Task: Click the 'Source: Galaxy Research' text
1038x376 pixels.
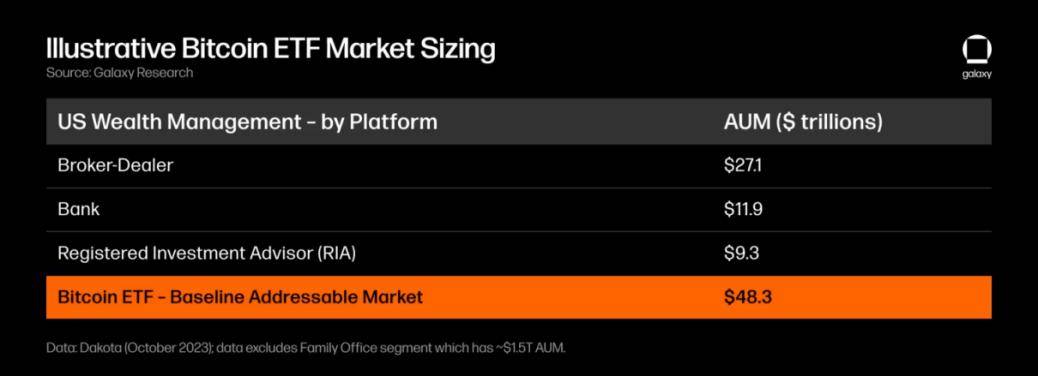Action: (119, 73)
